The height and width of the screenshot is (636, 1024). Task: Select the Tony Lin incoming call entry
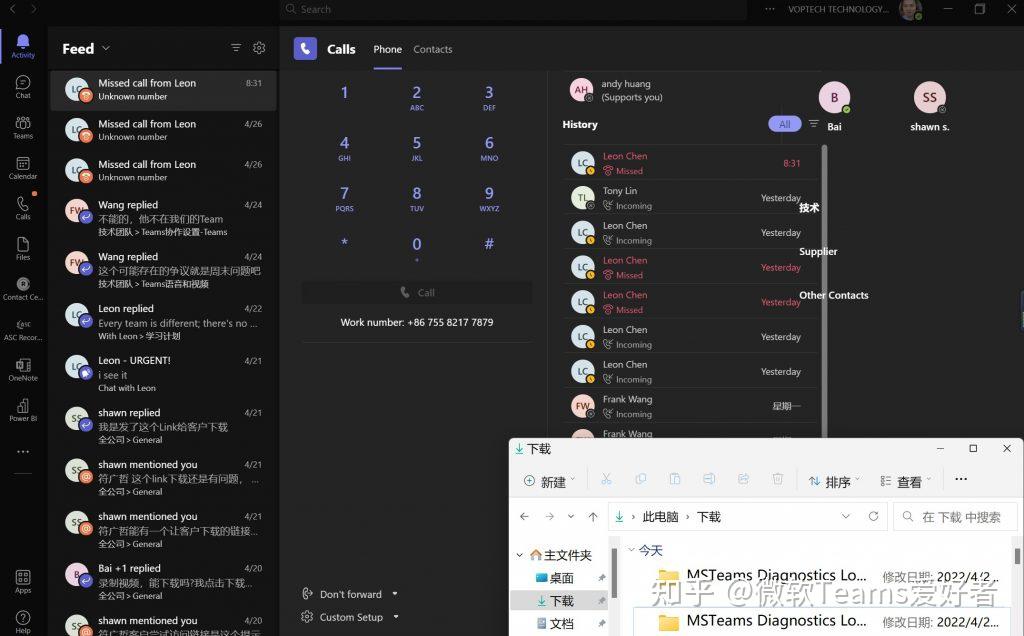[x=691, y=197]
